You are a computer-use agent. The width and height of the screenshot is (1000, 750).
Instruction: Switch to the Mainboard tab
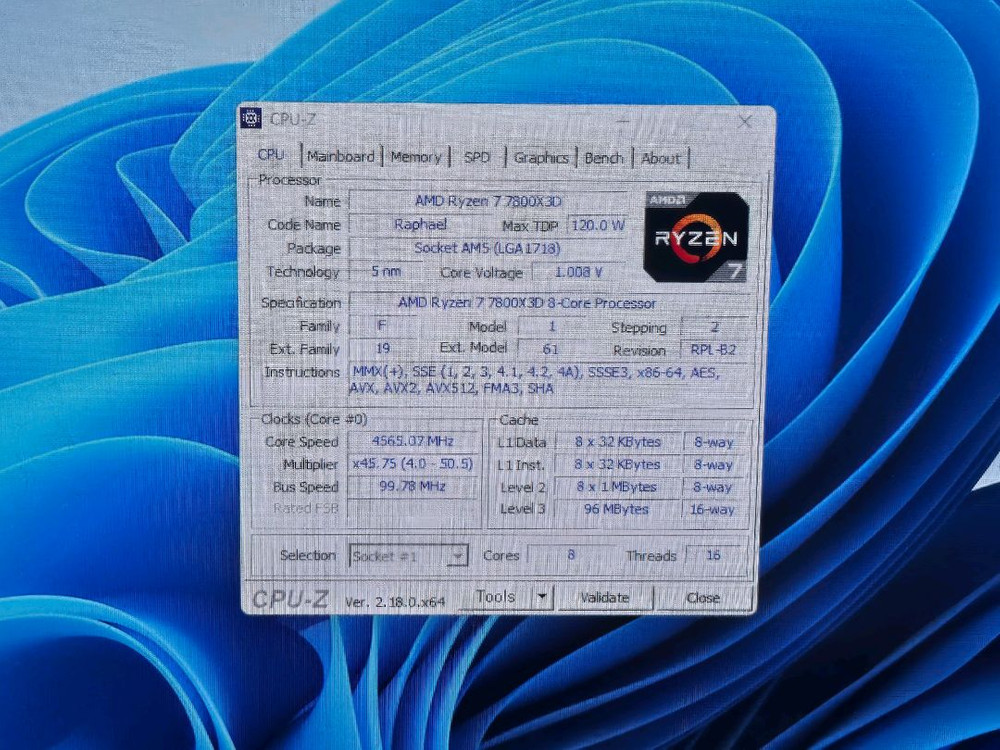(x=341, y=156)
